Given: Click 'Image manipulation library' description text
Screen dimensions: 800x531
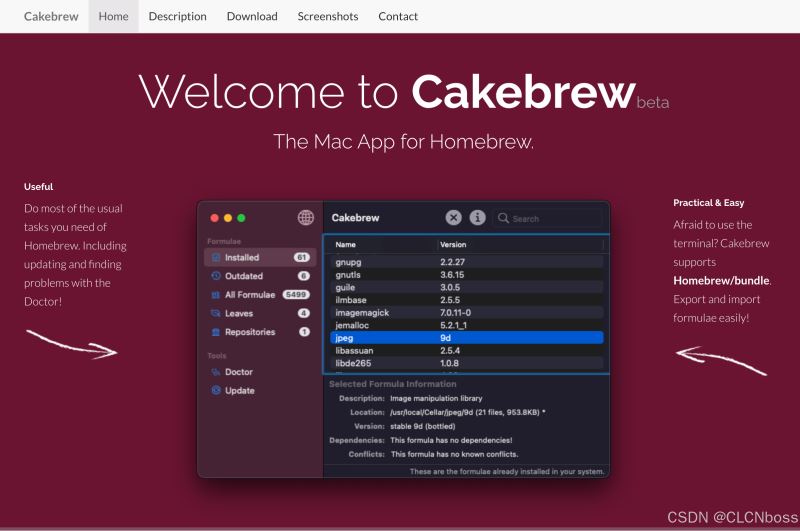Looking at the screenshot, I should coord(436,398).
